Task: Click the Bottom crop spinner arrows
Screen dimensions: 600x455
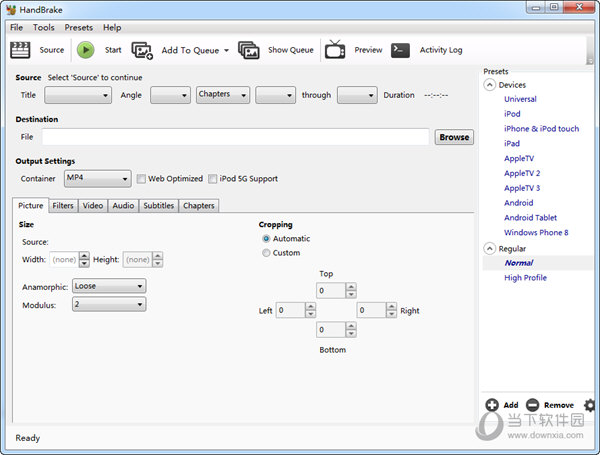Action: [x=351, y=329]
